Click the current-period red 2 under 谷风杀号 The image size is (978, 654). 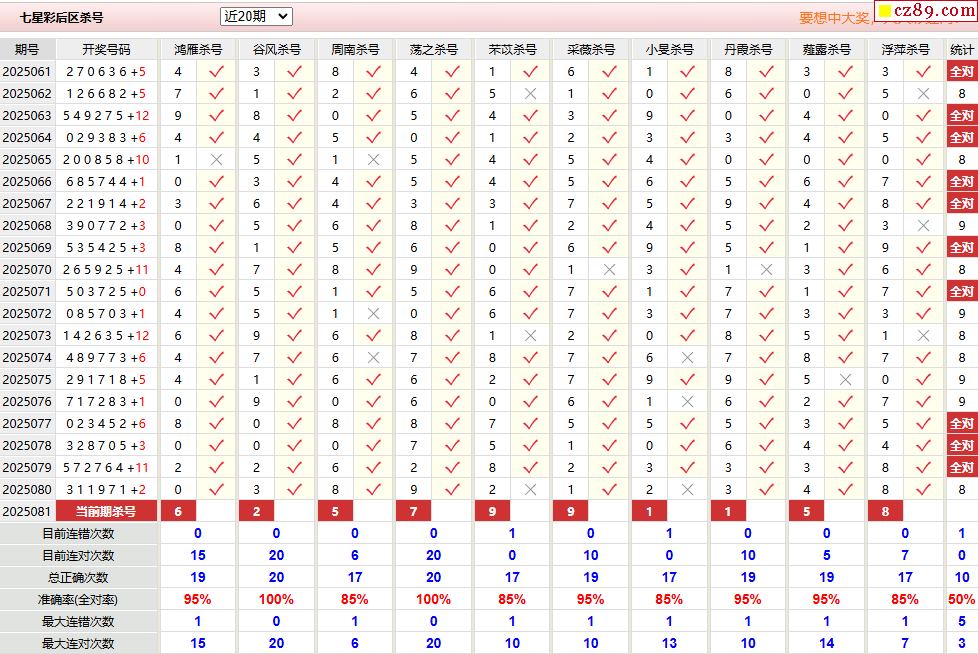[x=256, y=511]
